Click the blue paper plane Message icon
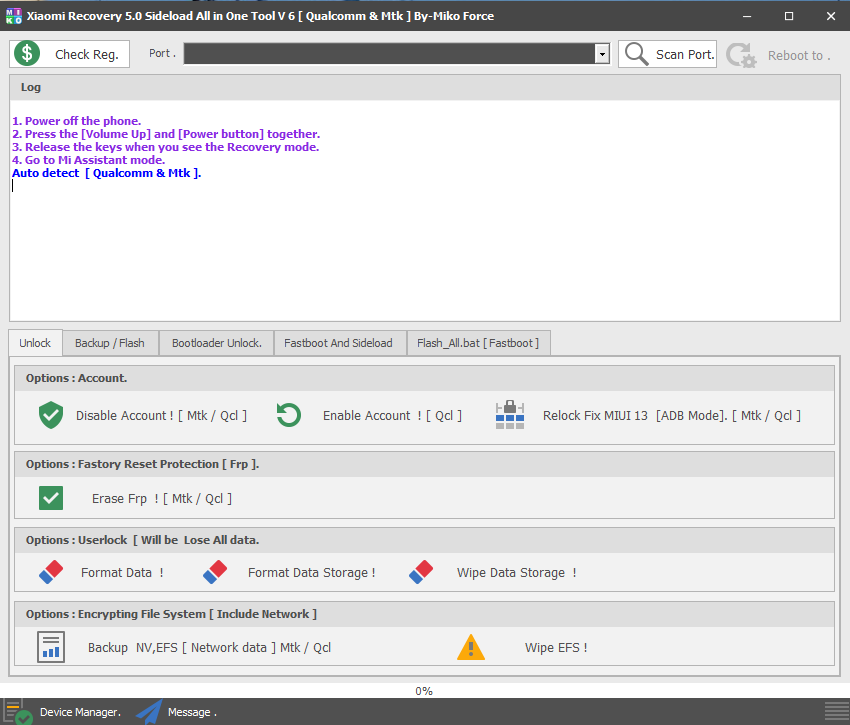Viewport: 850px width, 725px height. (150, 711)
